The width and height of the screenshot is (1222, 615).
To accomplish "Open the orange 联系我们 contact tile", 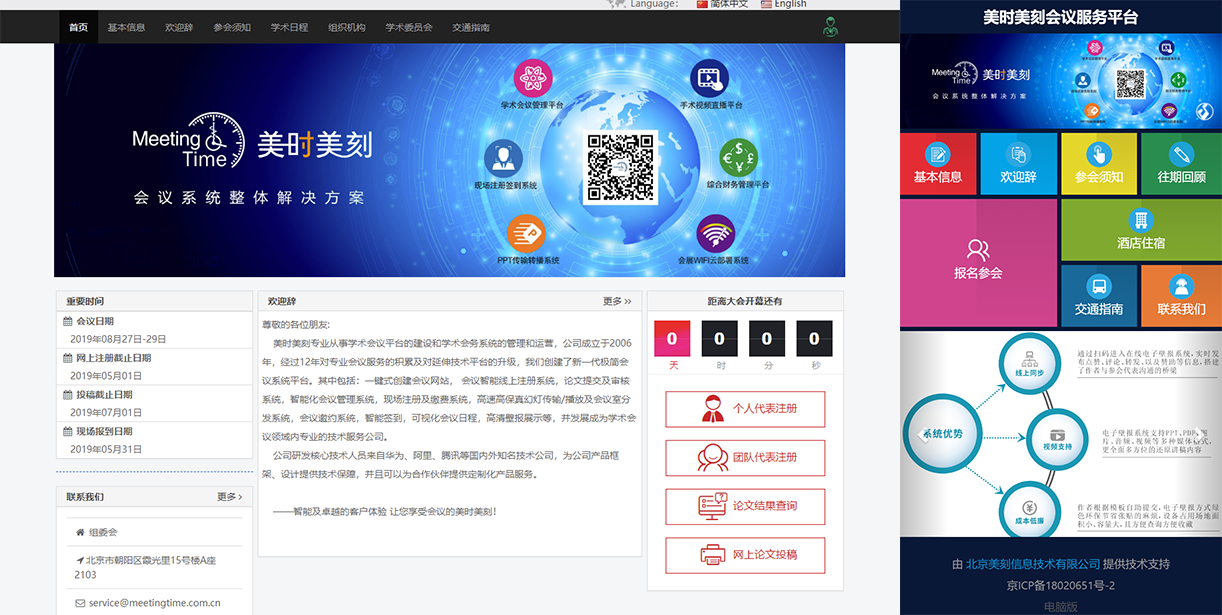I will click(x=1181, y=296).
